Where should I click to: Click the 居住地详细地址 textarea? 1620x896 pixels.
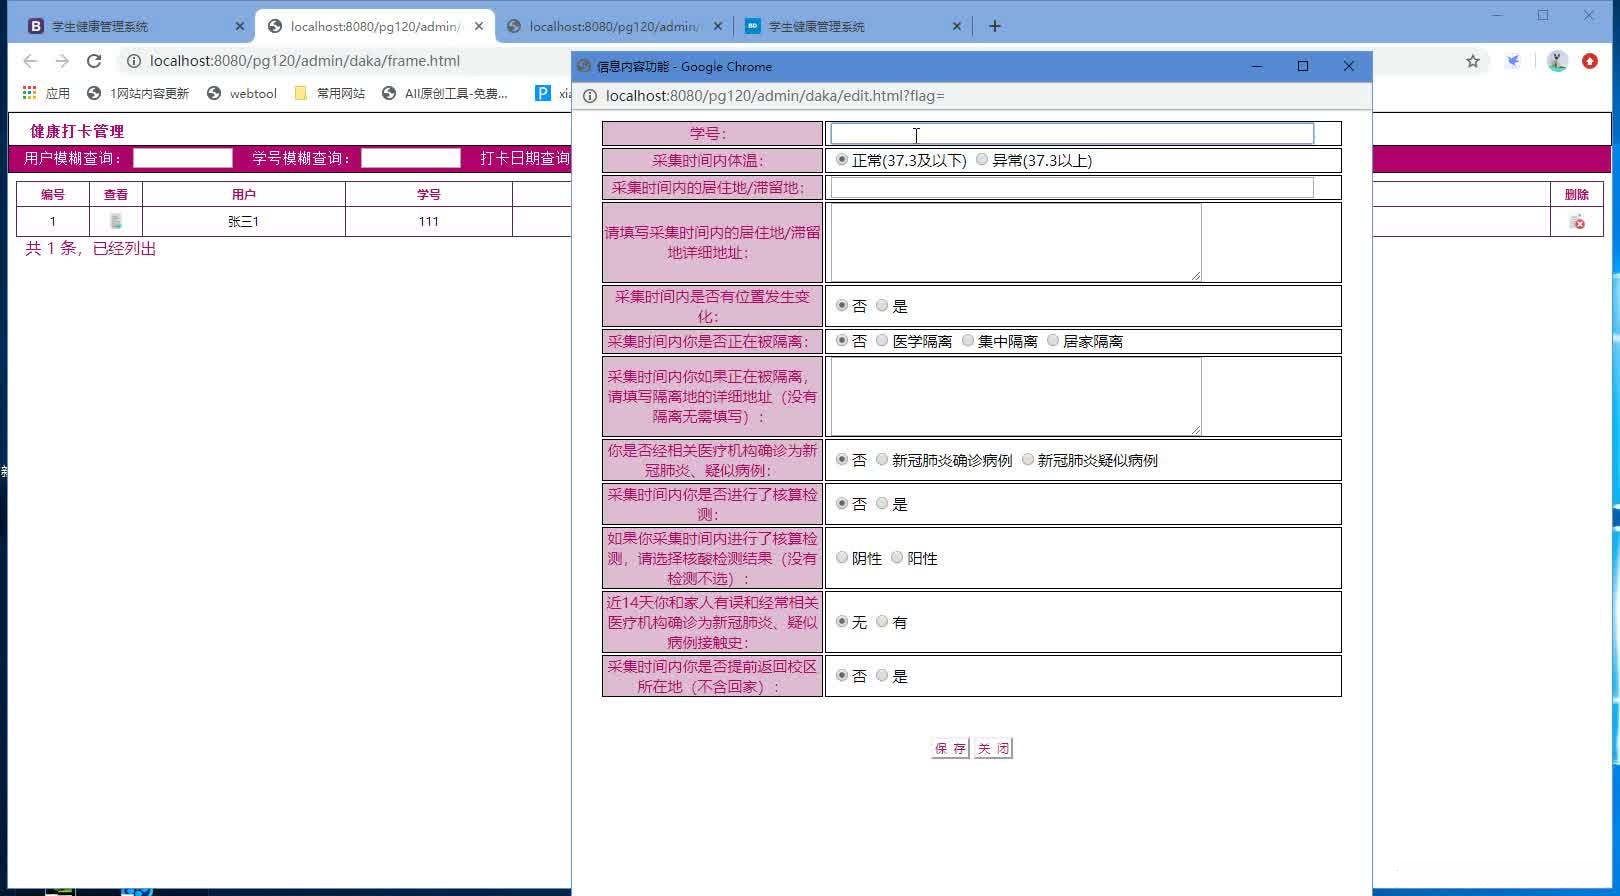pyautogui.click(x=1016, y=242)
